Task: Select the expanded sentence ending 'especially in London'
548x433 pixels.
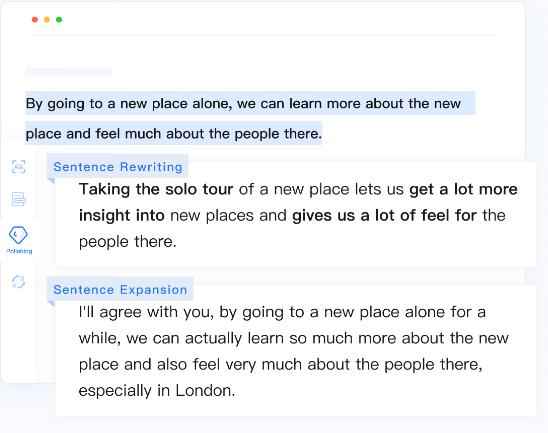Action: tap(157, 390)
